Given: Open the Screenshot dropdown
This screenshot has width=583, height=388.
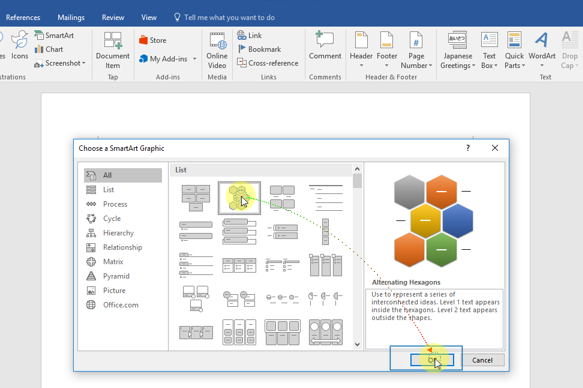Looking at the screenshot, I should tap(59, 63).
